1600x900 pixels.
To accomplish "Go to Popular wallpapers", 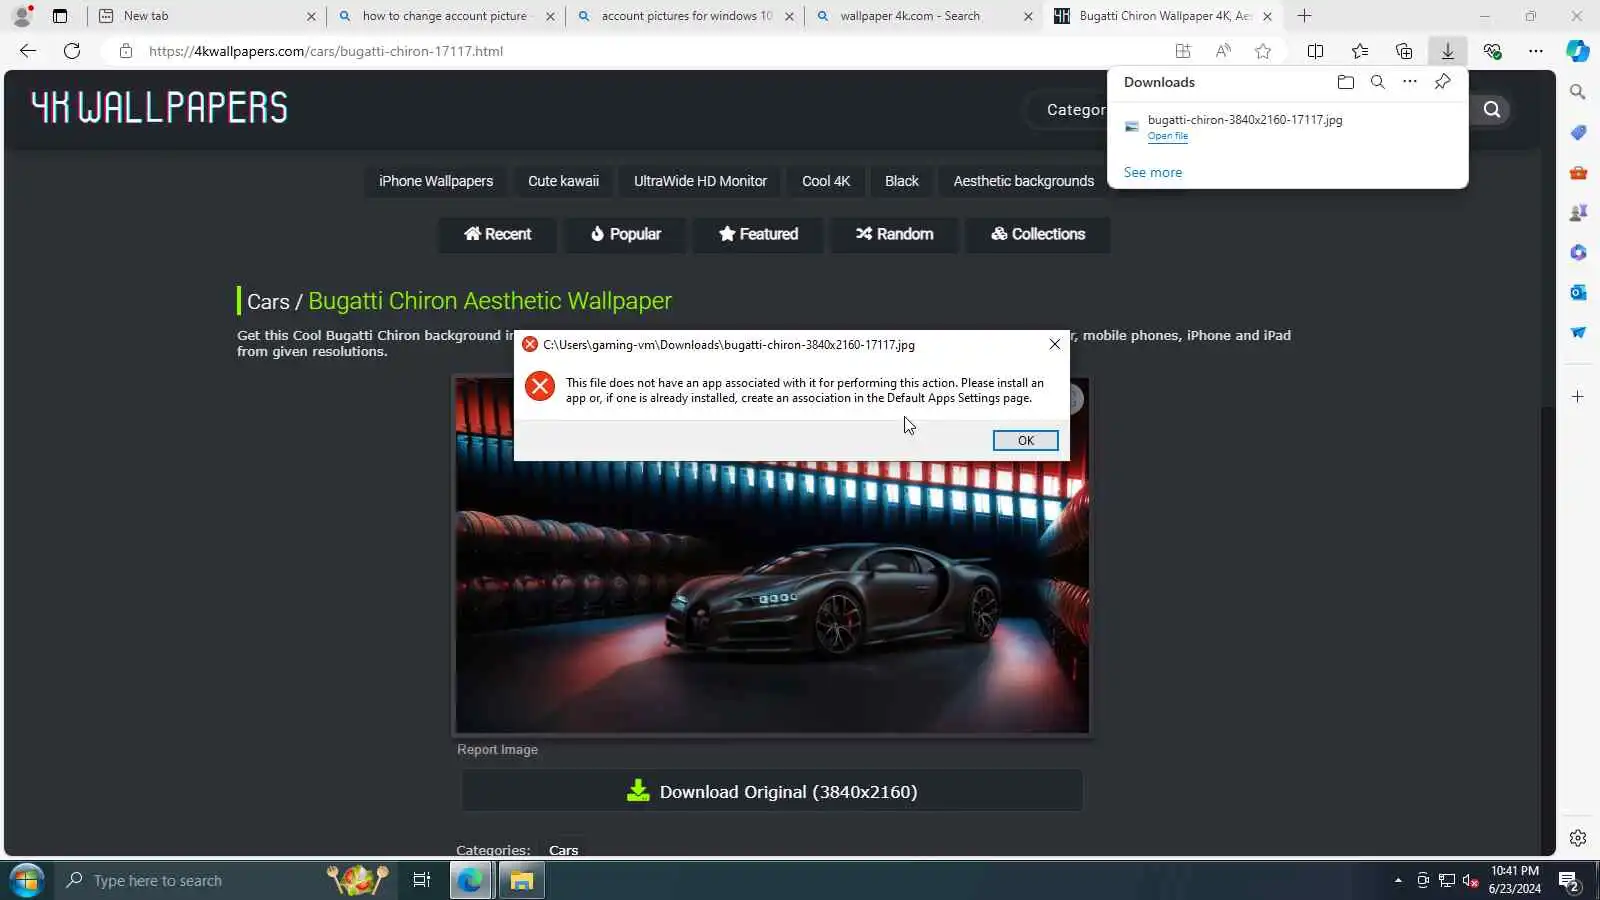I will pos(626,234).
